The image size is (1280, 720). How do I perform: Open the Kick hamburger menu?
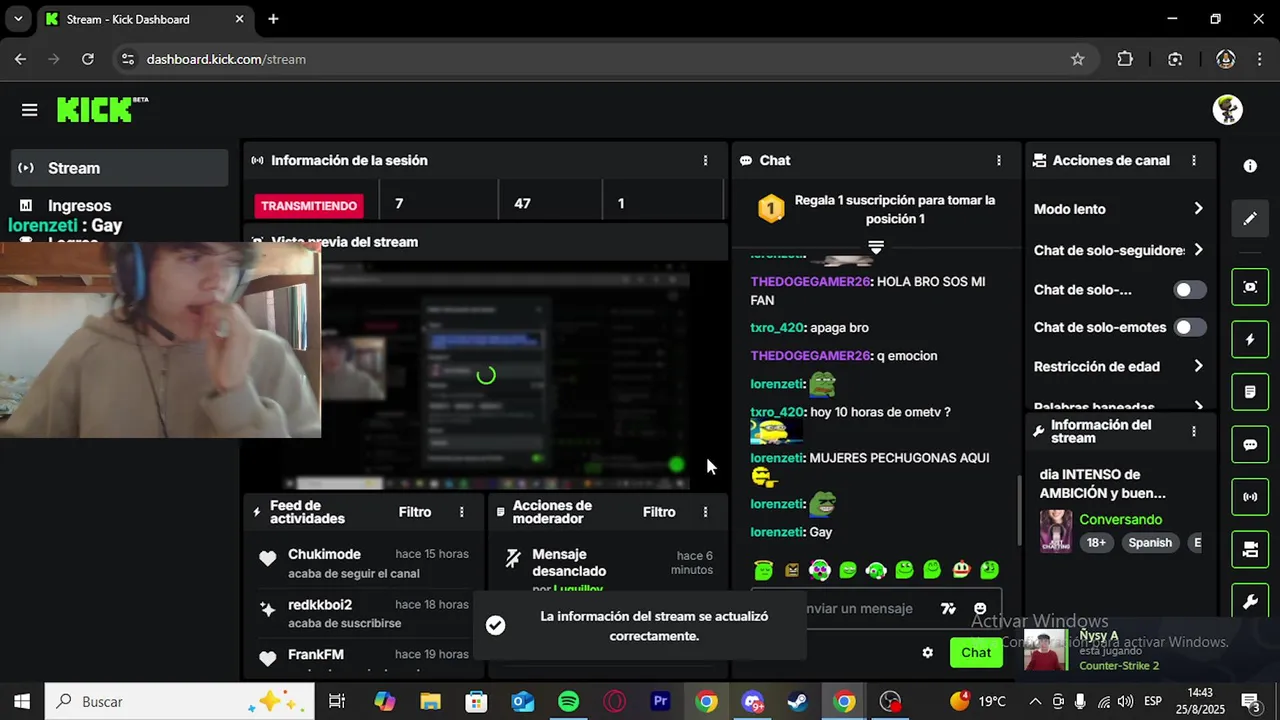pyautogui.click(x=29, y=110)
